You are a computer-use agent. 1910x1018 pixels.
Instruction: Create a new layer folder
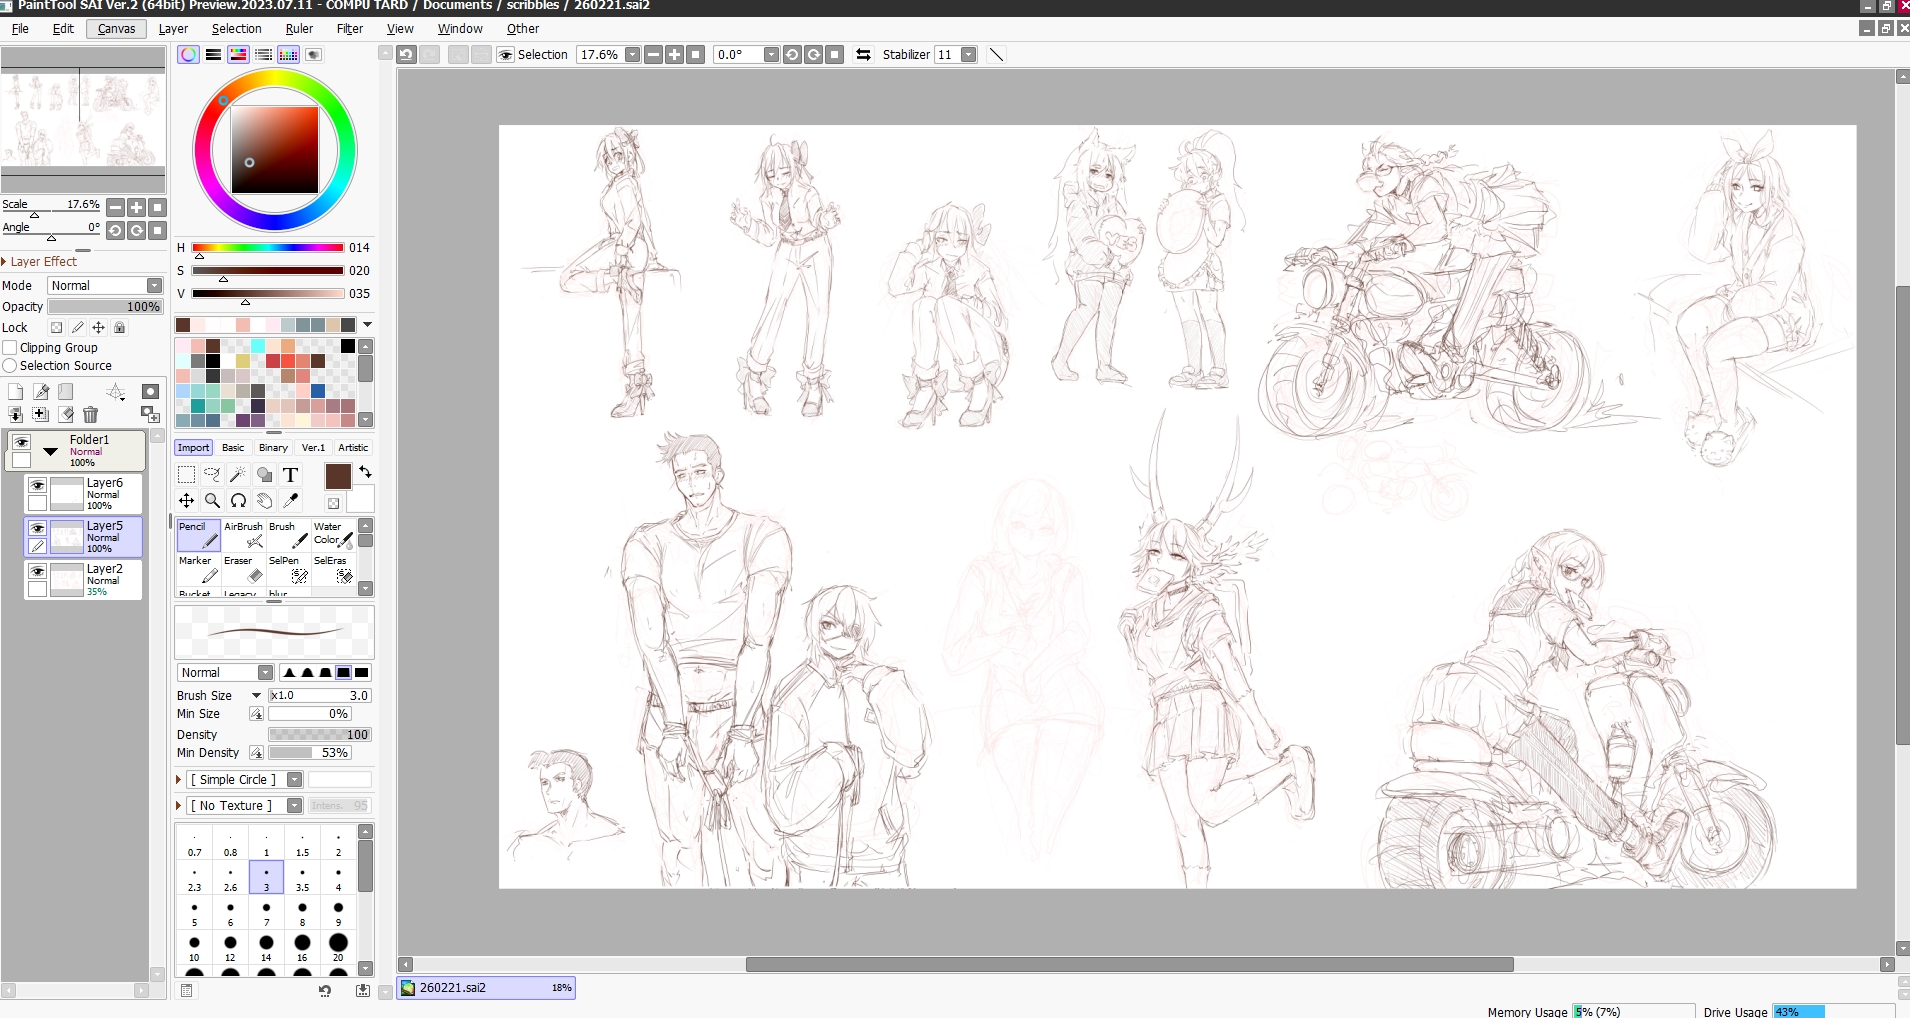(66, 391)
